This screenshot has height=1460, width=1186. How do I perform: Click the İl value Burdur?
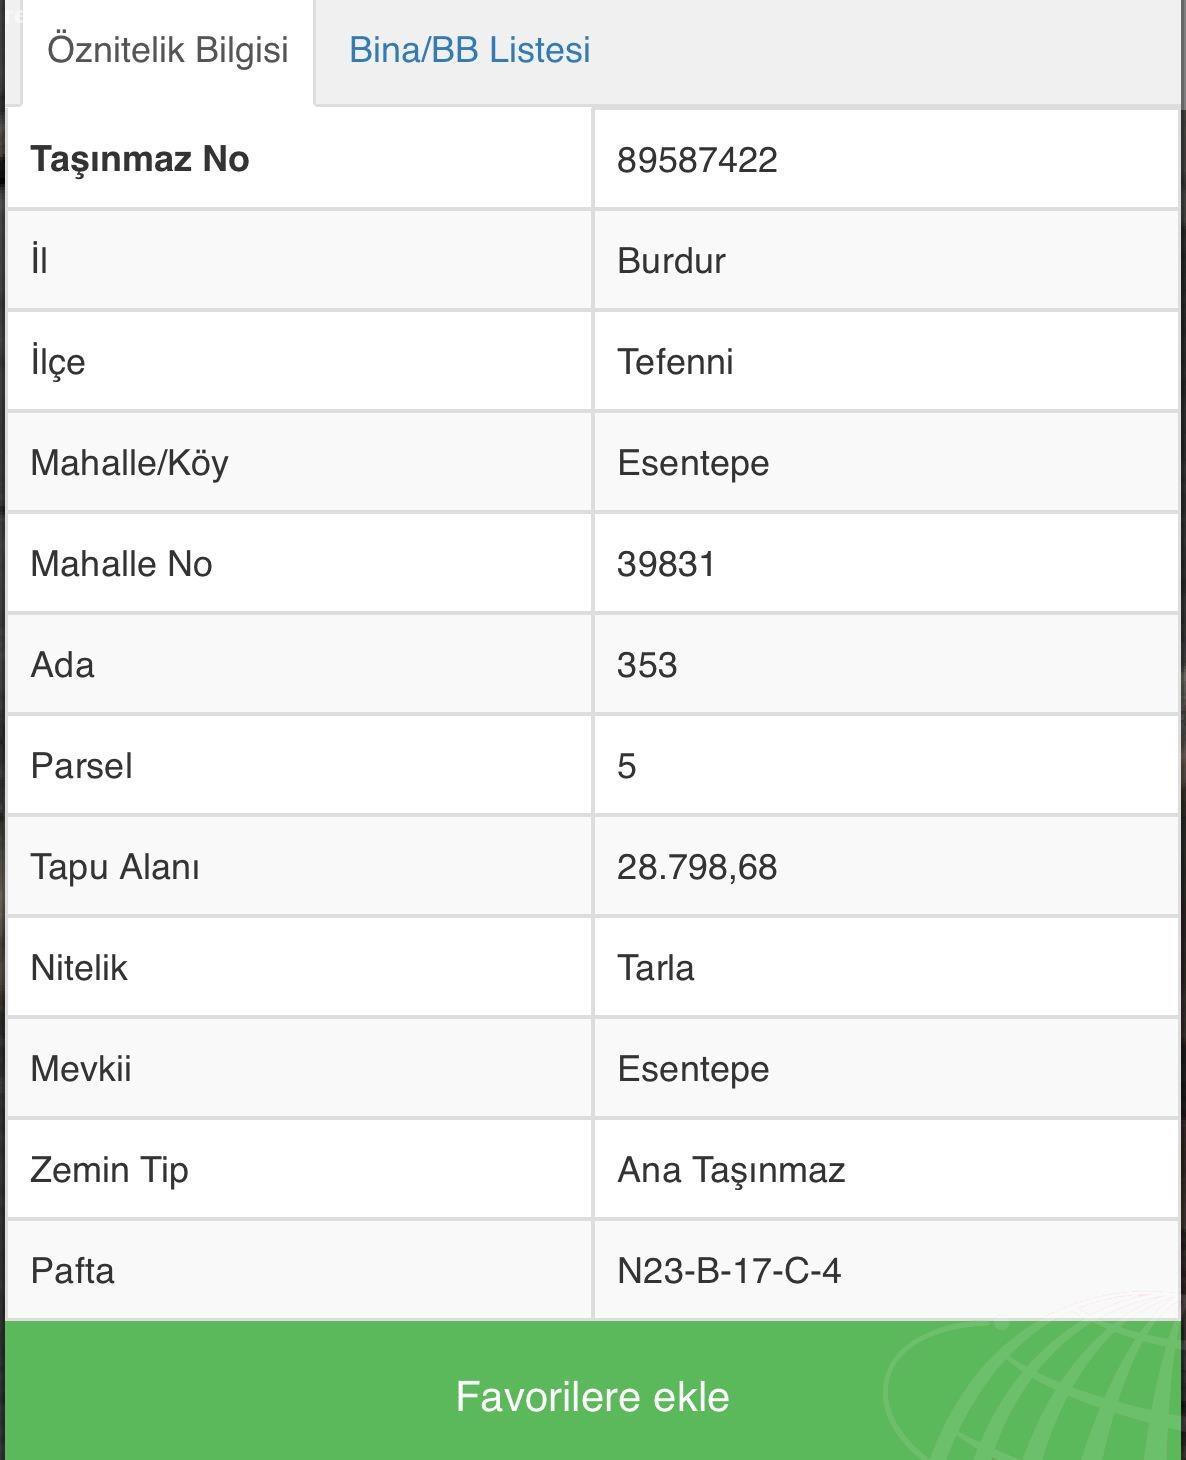[671, 261]
